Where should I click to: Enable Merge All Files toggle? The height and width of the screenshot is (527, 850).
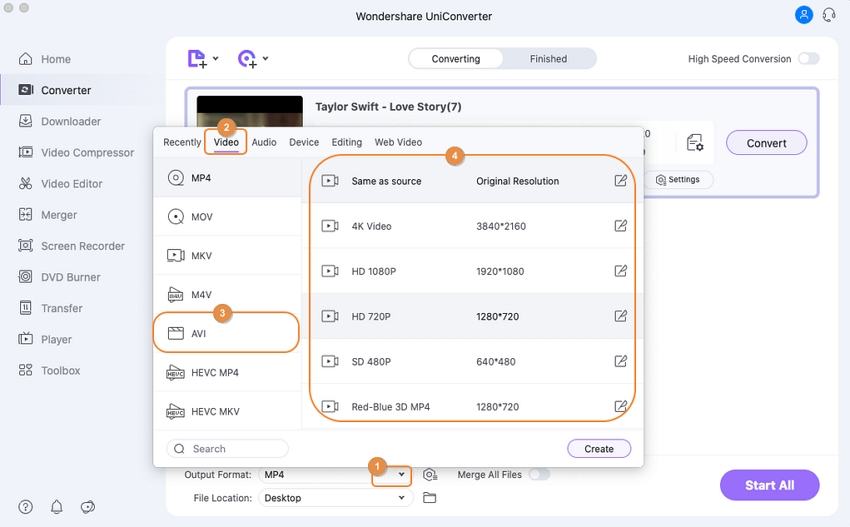click(x=539, y=474)
